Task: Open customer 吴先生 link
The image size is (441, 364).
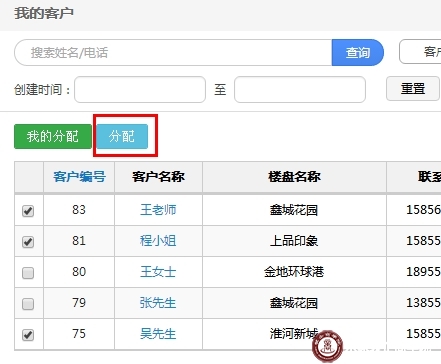Action: coord(158,334)
